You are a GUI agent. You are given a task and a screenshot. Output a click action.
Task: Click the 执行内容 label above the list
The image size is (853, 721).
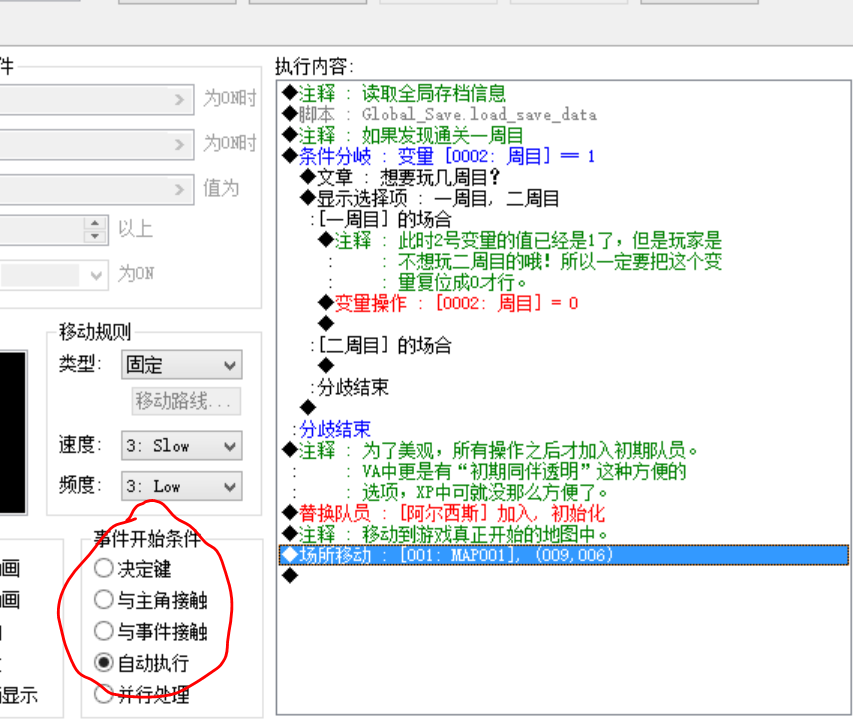(314, 66)
